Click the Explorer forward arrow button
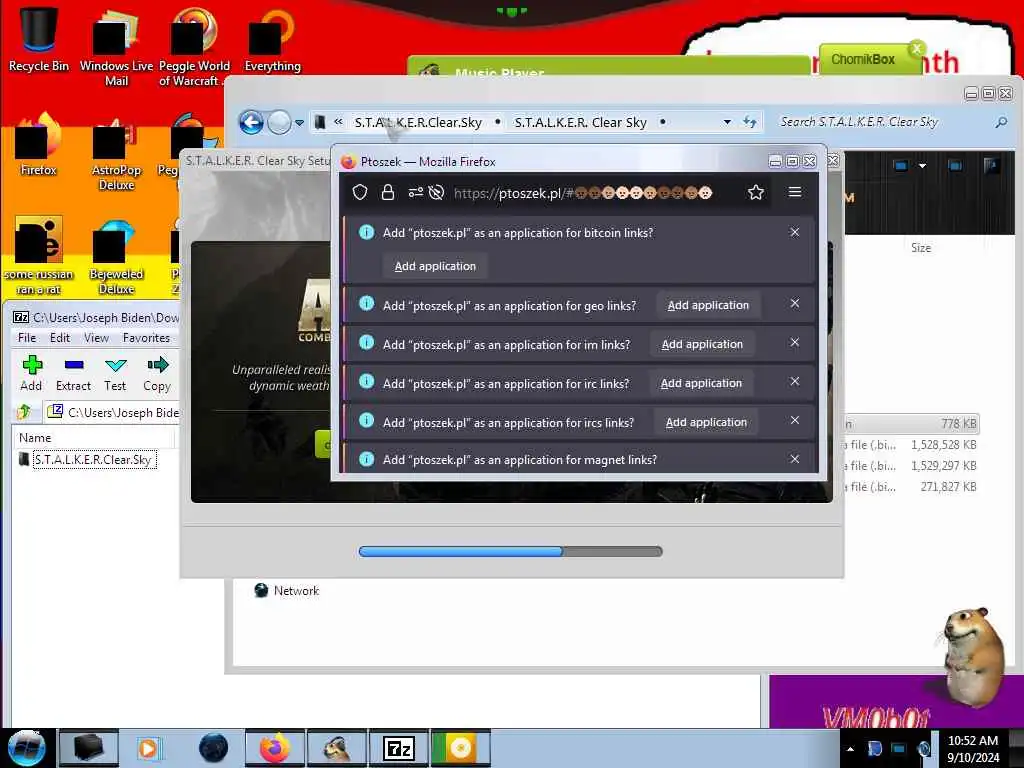 (x=280, y=122)
